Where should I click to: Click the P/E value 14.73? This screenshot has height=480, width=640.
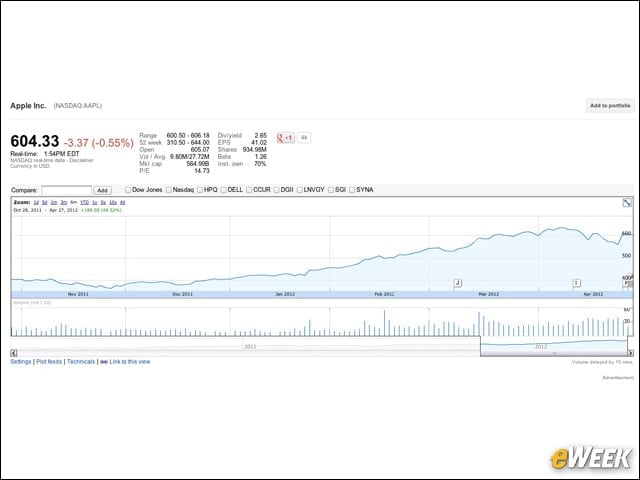202,171
